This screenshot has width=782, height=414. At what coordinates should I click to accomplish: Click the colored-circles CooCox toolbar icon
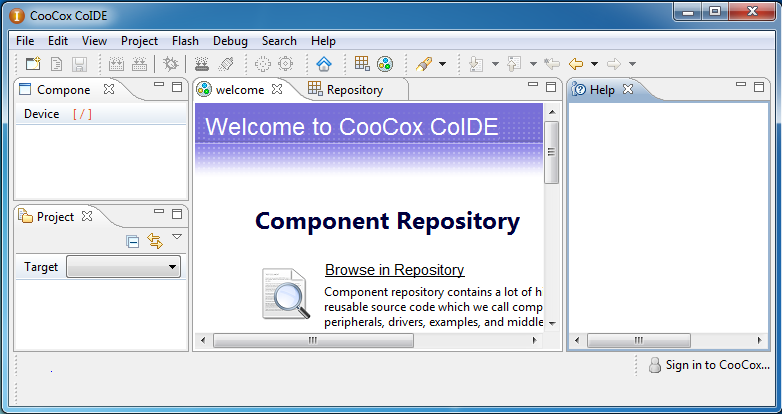385,64
